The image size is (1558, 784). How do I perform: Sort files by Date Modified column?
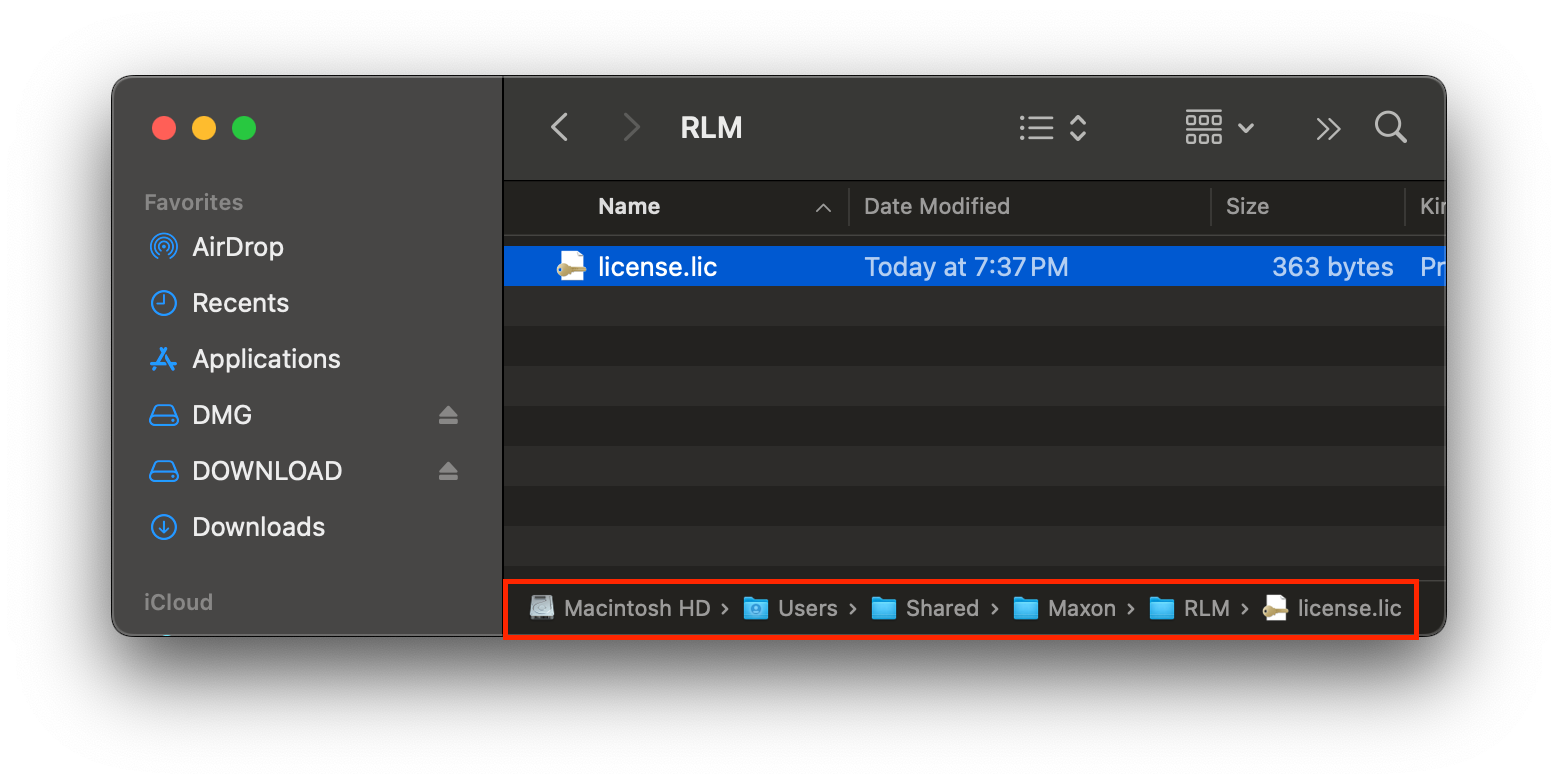[936, 206]
